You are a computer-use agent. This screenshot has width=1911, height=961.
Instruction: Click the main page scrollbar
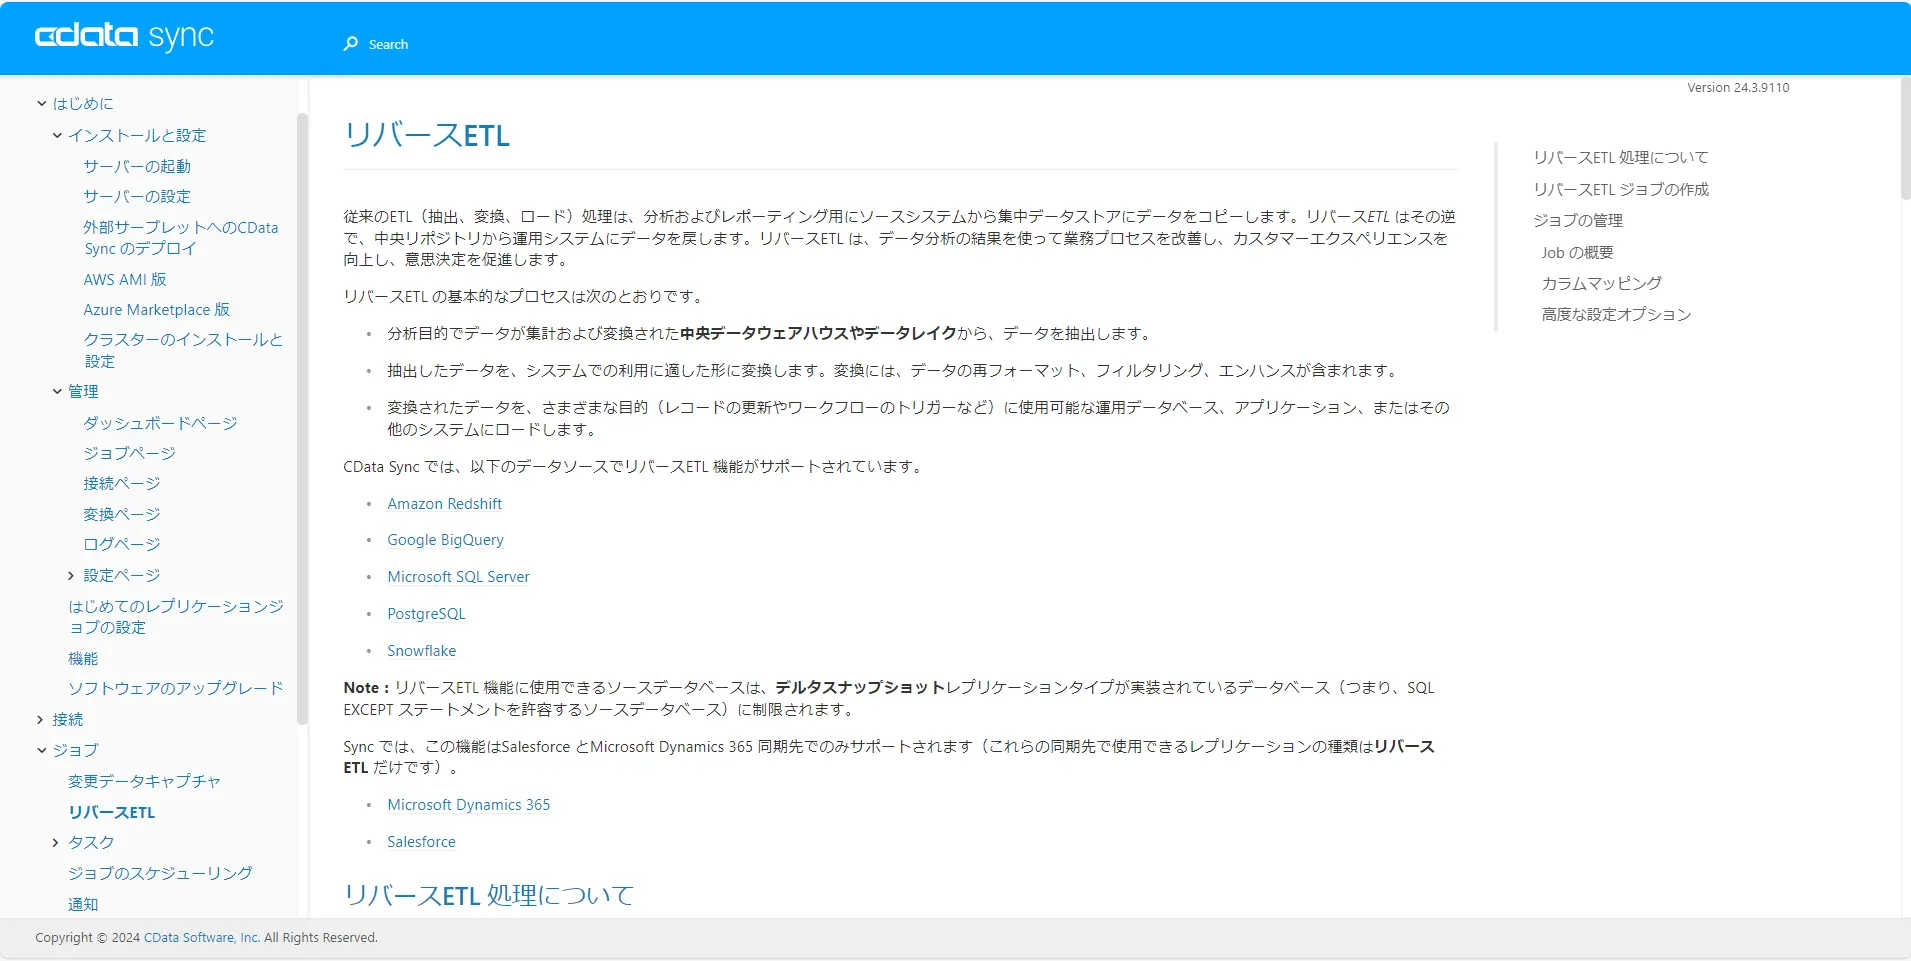pos(1905,138)
